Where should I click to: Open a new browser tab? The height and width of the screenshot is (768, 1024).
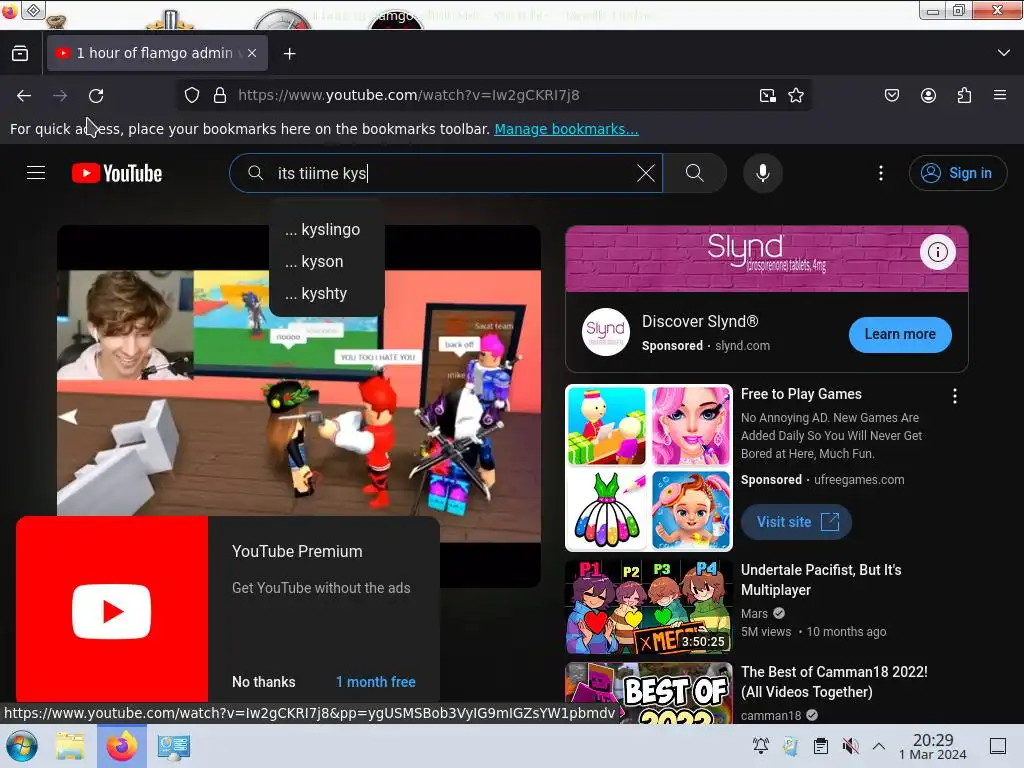click(289, 54)
